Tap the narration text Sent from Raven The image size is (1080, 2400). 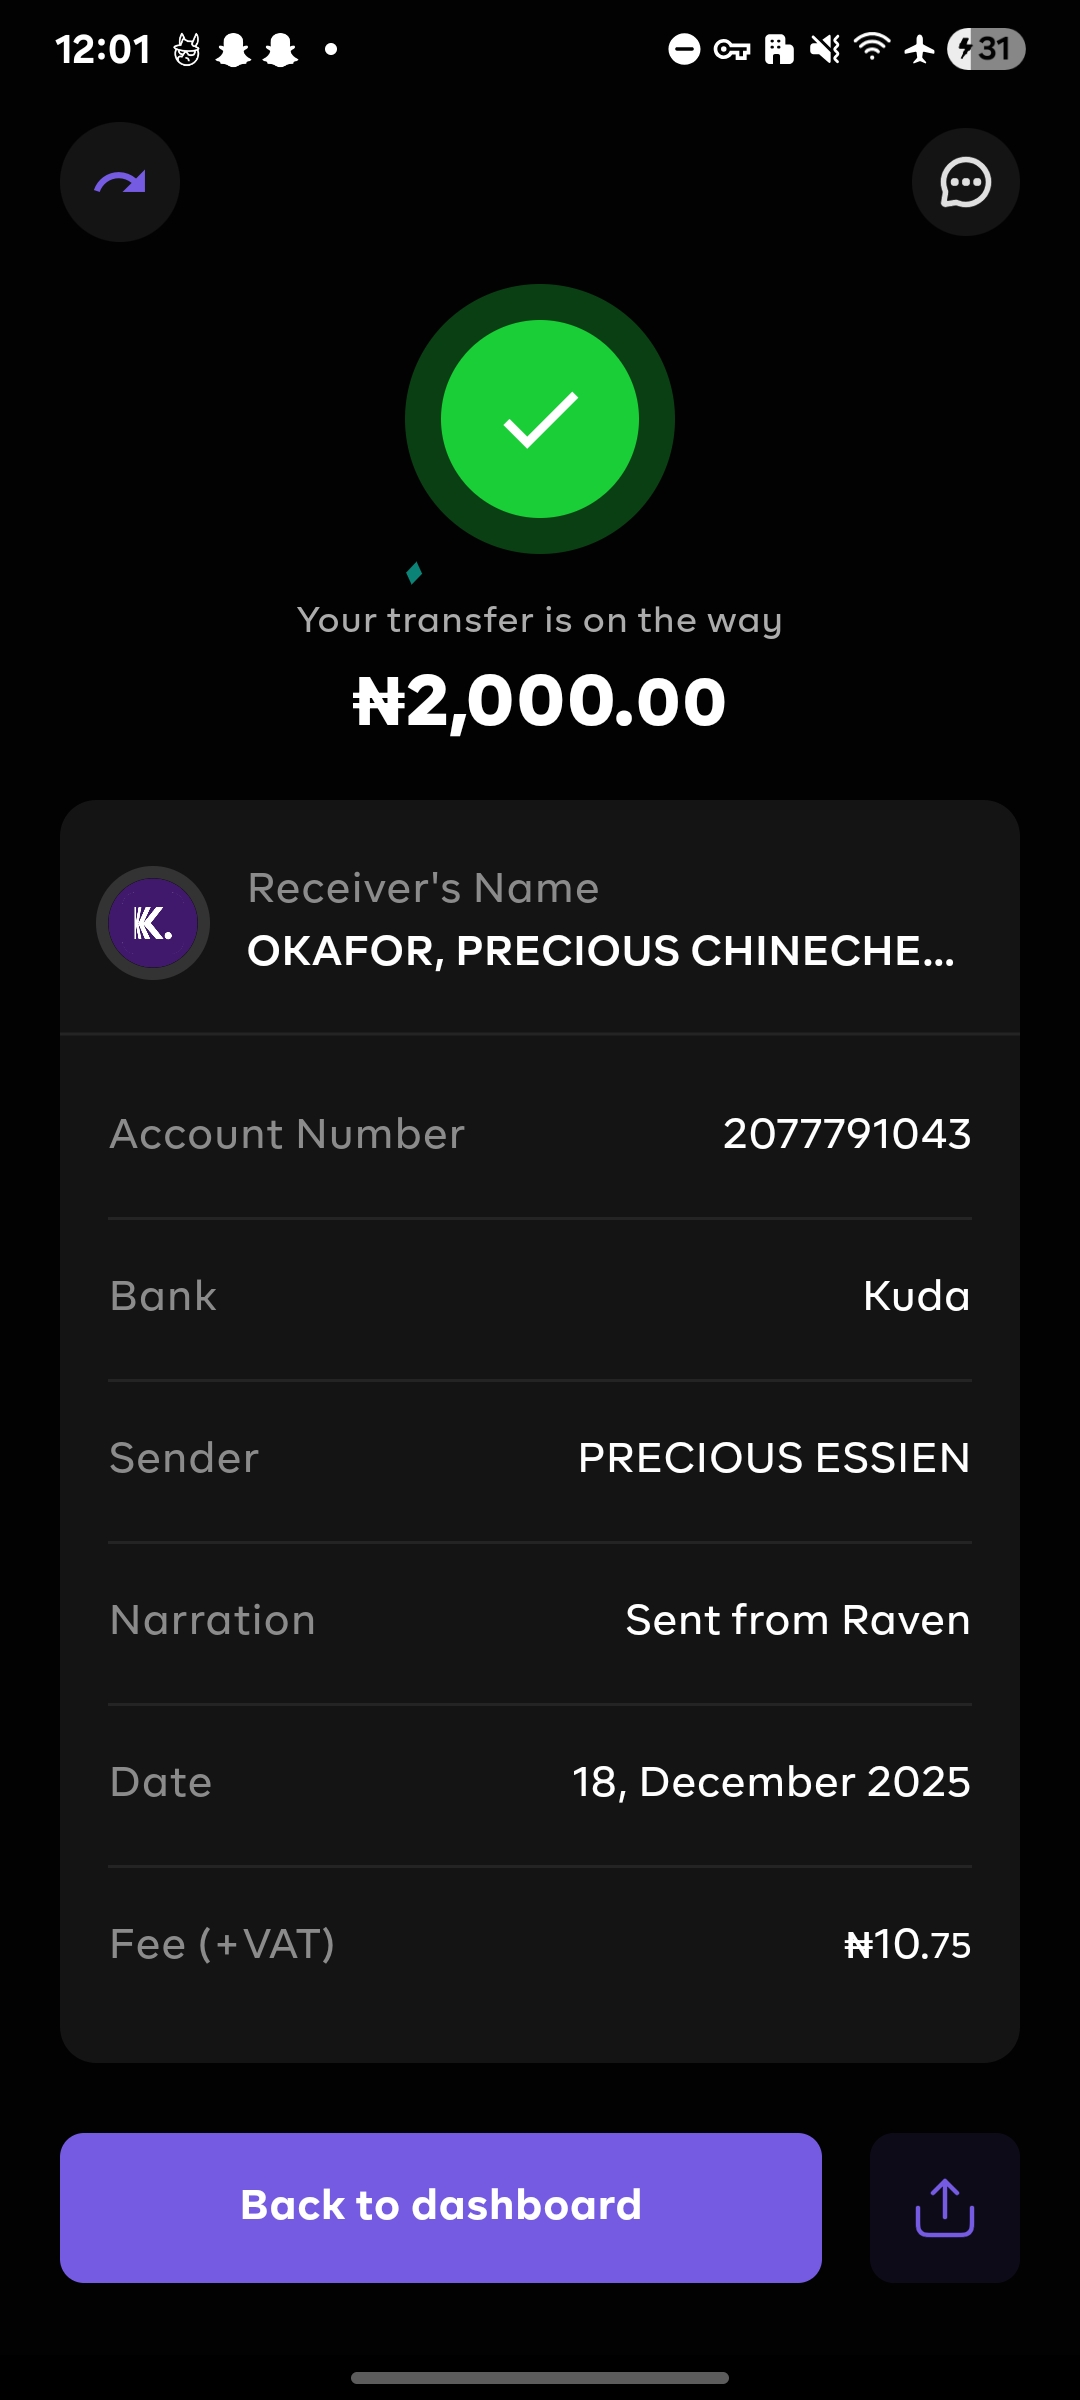797,1620
